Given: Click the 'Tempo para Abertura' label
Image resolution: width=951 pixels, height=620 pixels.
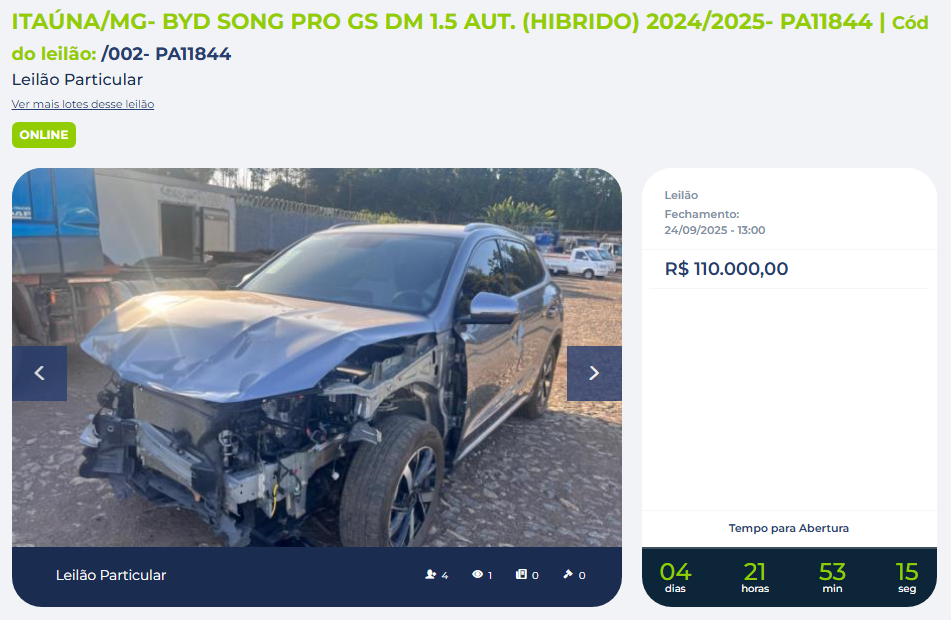Looking at the screenshot, I should (x=788, y=528).
